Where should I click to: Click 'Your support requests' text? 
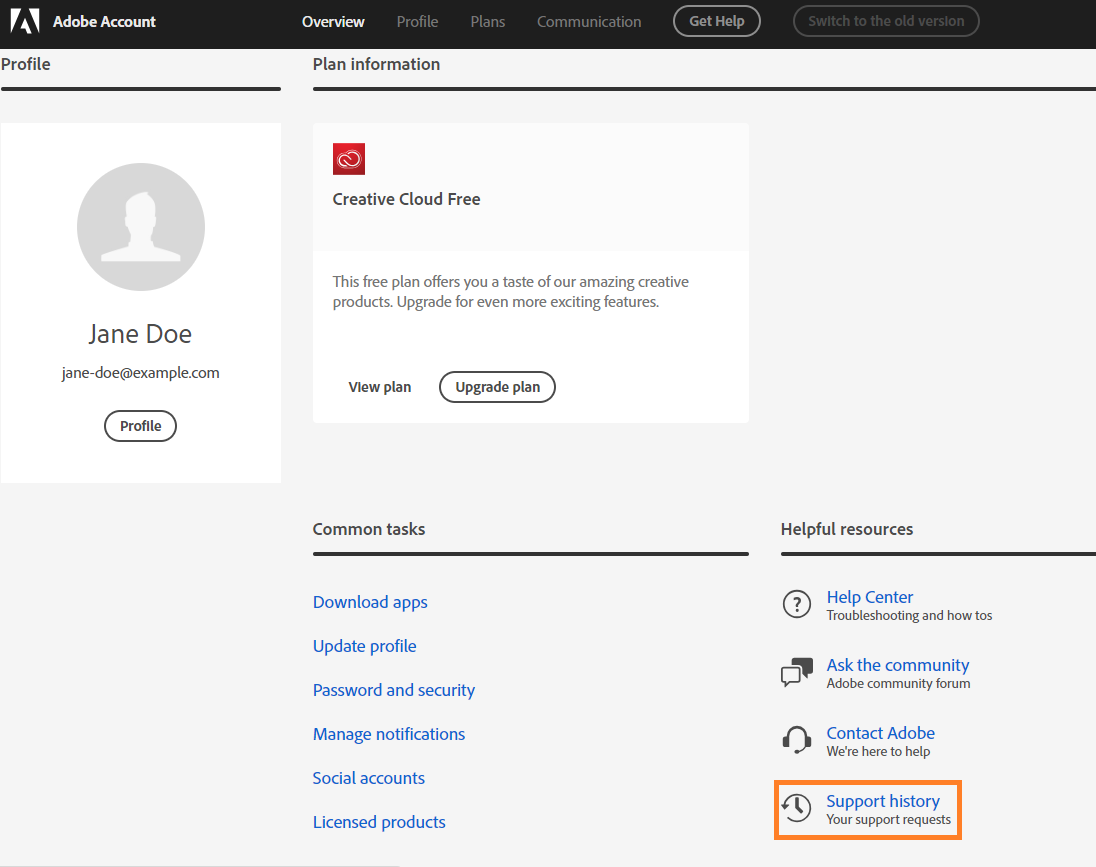pos(888,819)
